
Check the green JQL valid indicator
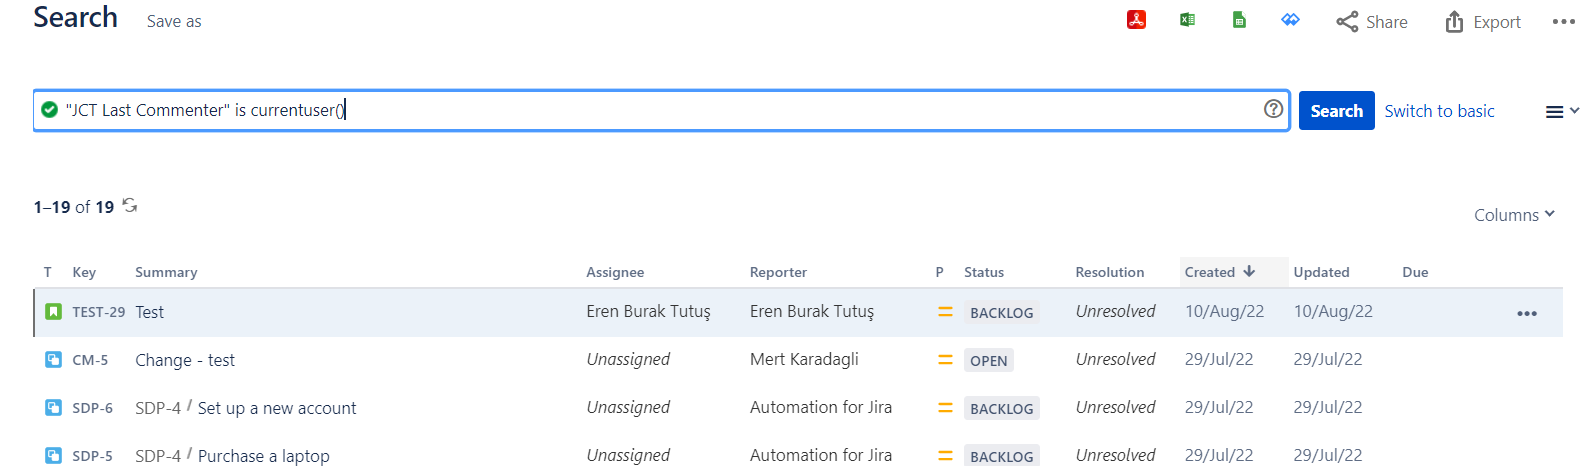point(49,109)
